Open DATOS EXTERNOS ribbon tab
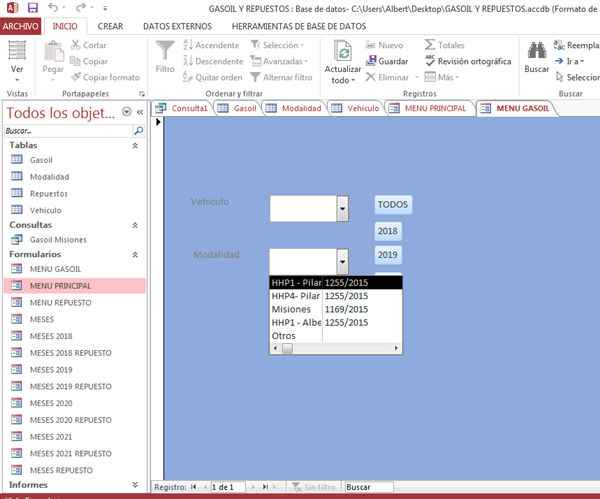Image resolution: width=600 pixels, height=499 pixels. [177, 26]
